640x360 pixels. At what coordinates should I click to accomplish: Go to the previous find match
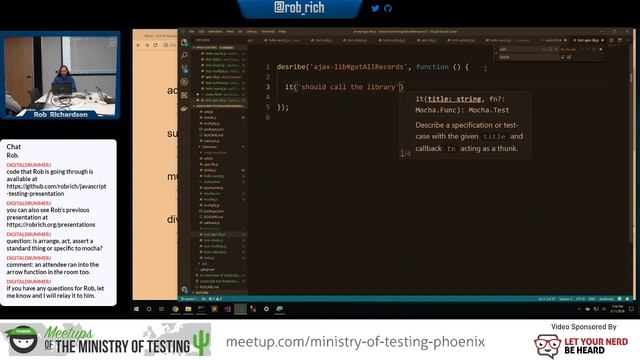pos(582,49)
